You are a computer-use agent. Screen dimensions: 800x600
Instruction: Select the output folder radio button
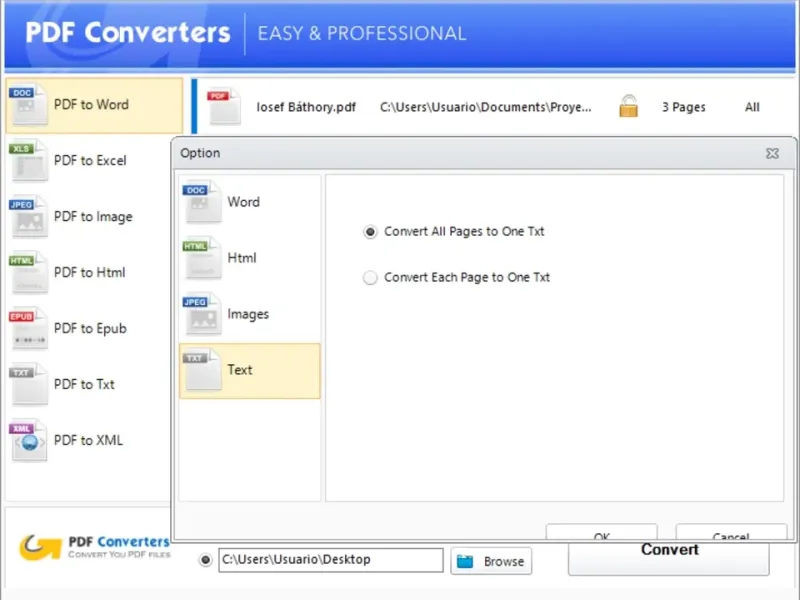pos(206,560)
